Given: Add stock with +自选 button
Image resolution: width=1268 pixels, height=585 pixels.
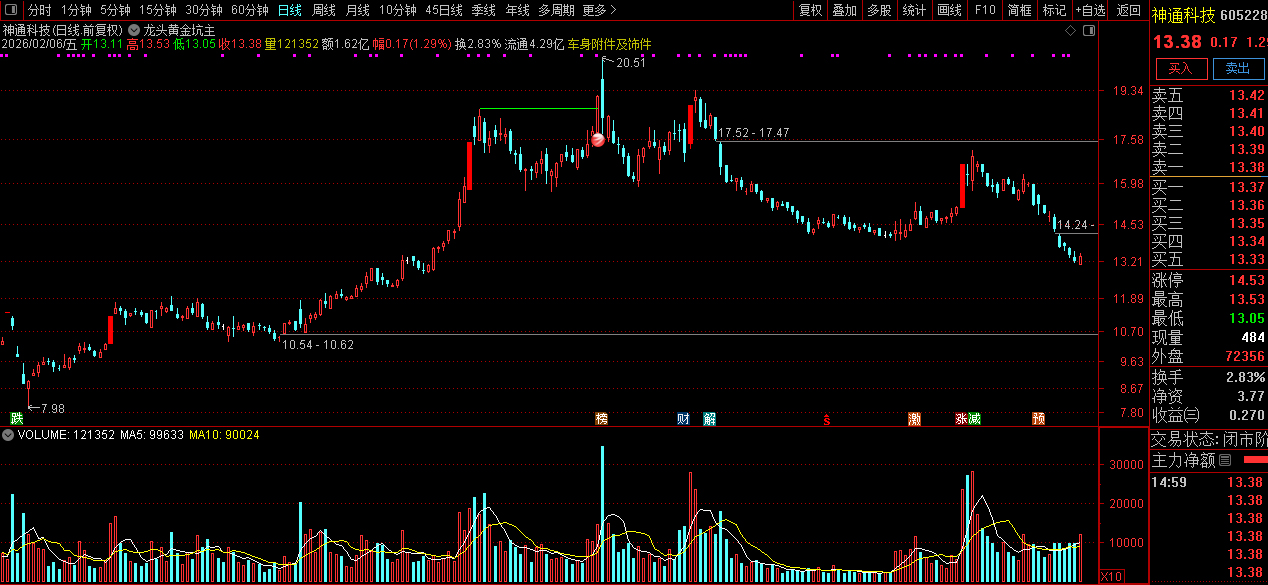Looking at the screenshot, I should [1091, 10].
